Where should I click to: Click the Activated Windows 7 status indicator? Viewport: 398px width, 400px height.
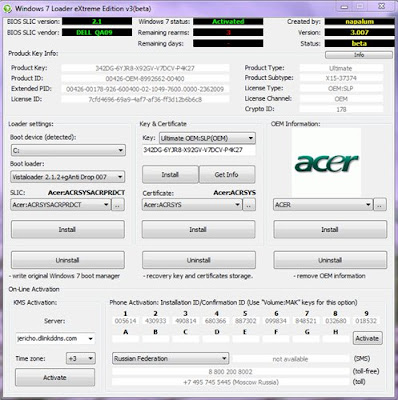[x=228, y=22]
